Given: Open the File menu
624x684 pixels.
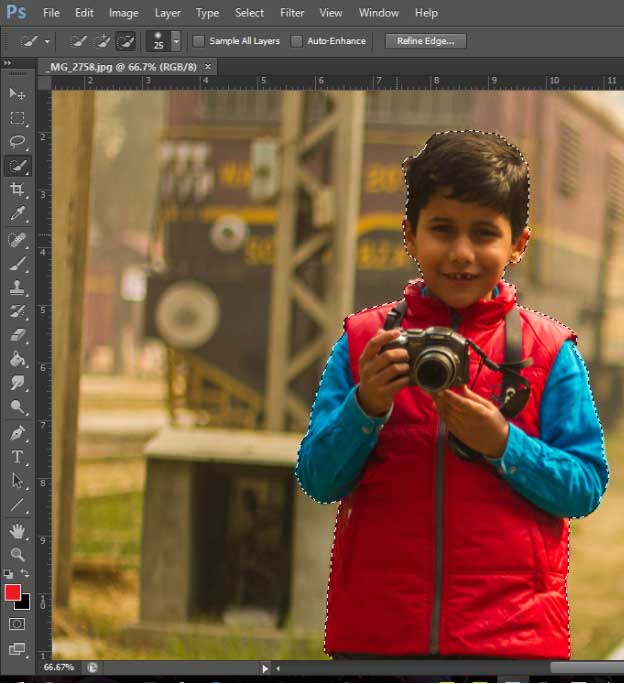Looking at the screenshot, I should [51, 13].
